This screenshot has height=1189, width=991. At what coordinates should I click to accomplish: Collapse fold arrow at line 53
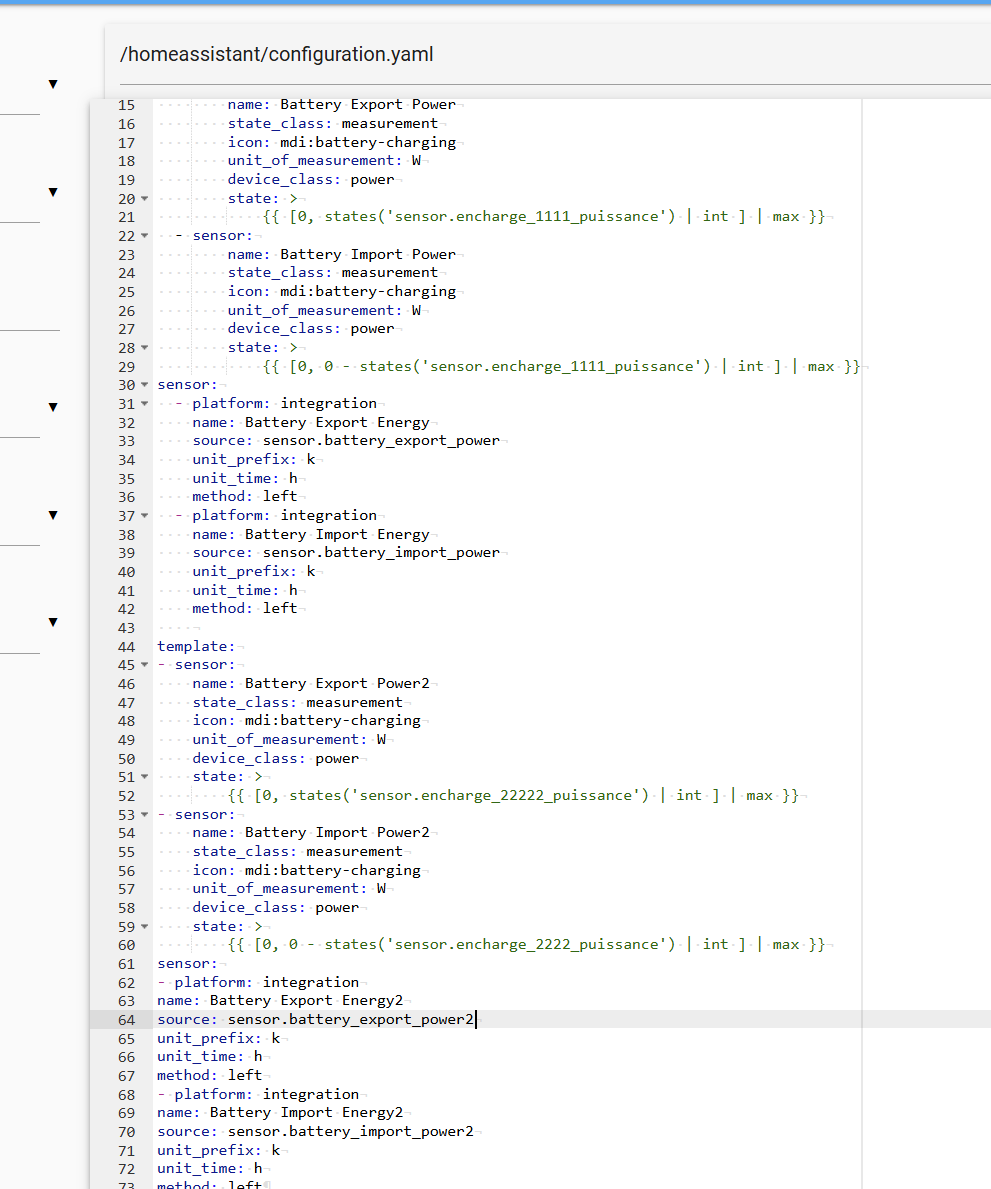(x=144, y=814)
